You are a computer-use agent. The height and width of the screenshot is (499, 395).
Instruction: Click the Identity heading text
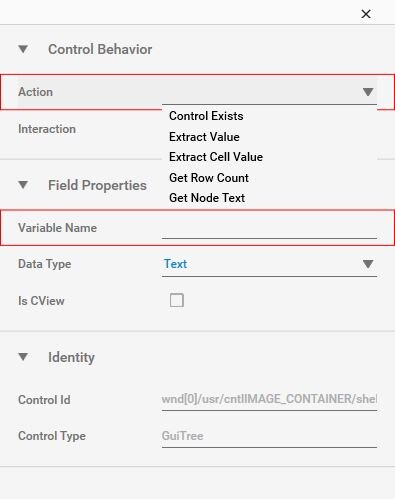point(71,357)
